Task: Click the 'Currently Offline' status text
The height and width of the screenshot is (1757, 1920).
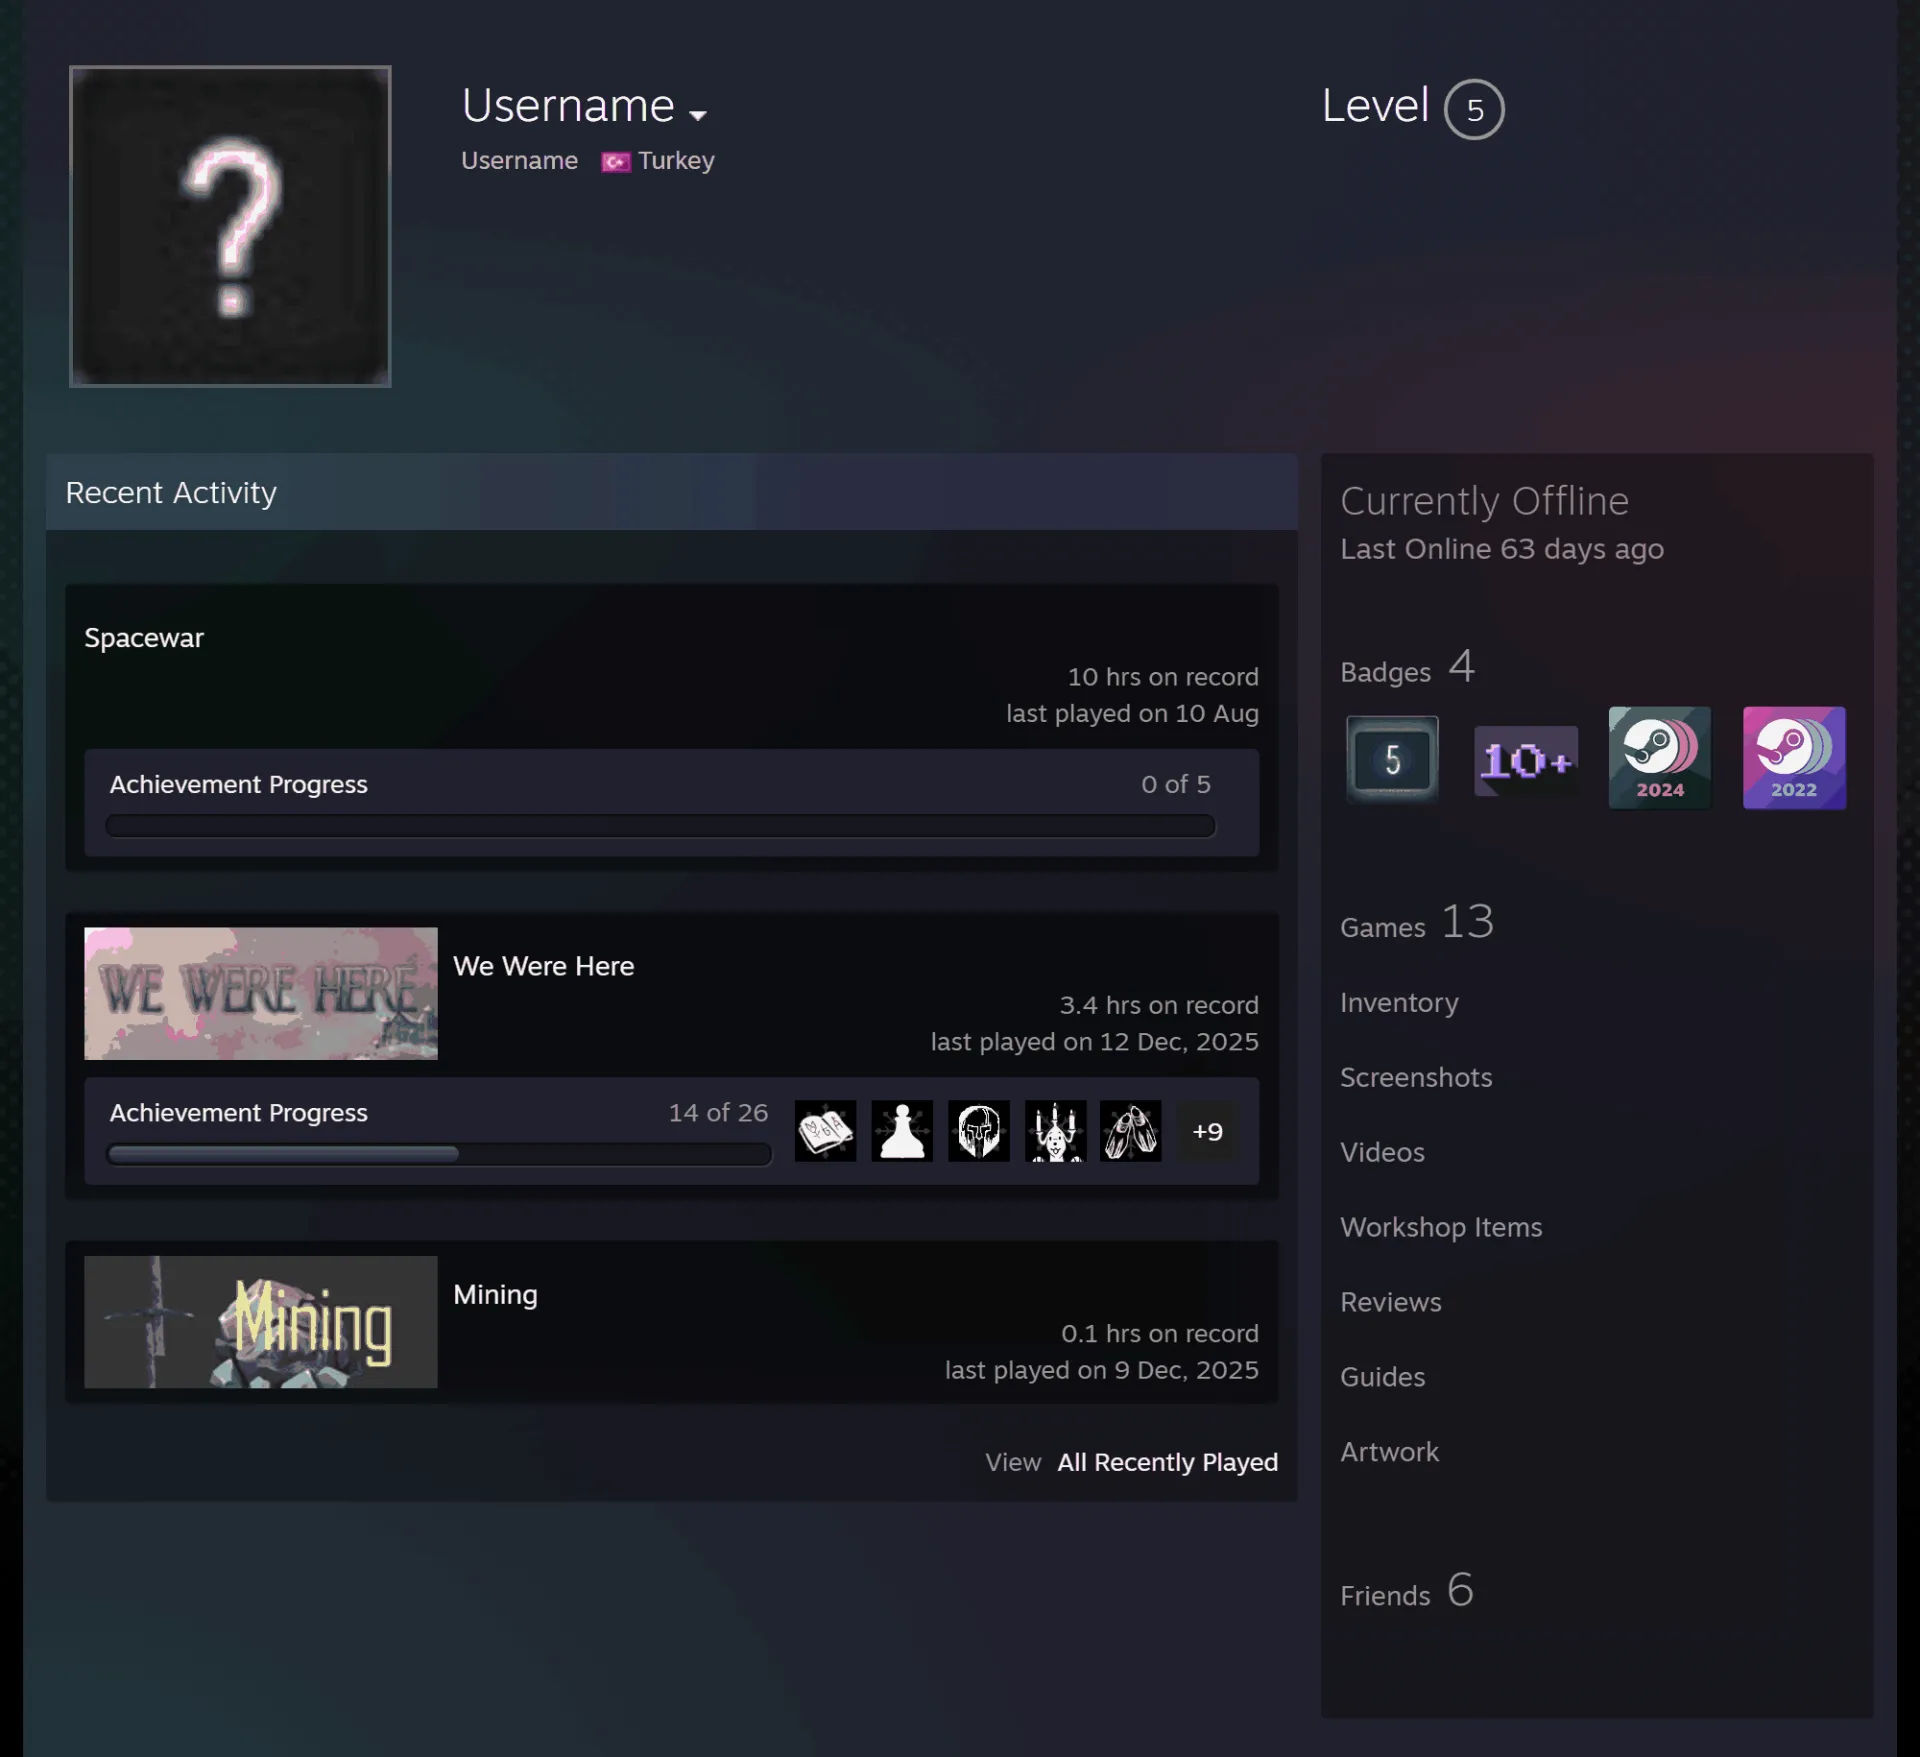Action: pyautogui.click(x=1484, y=501)
